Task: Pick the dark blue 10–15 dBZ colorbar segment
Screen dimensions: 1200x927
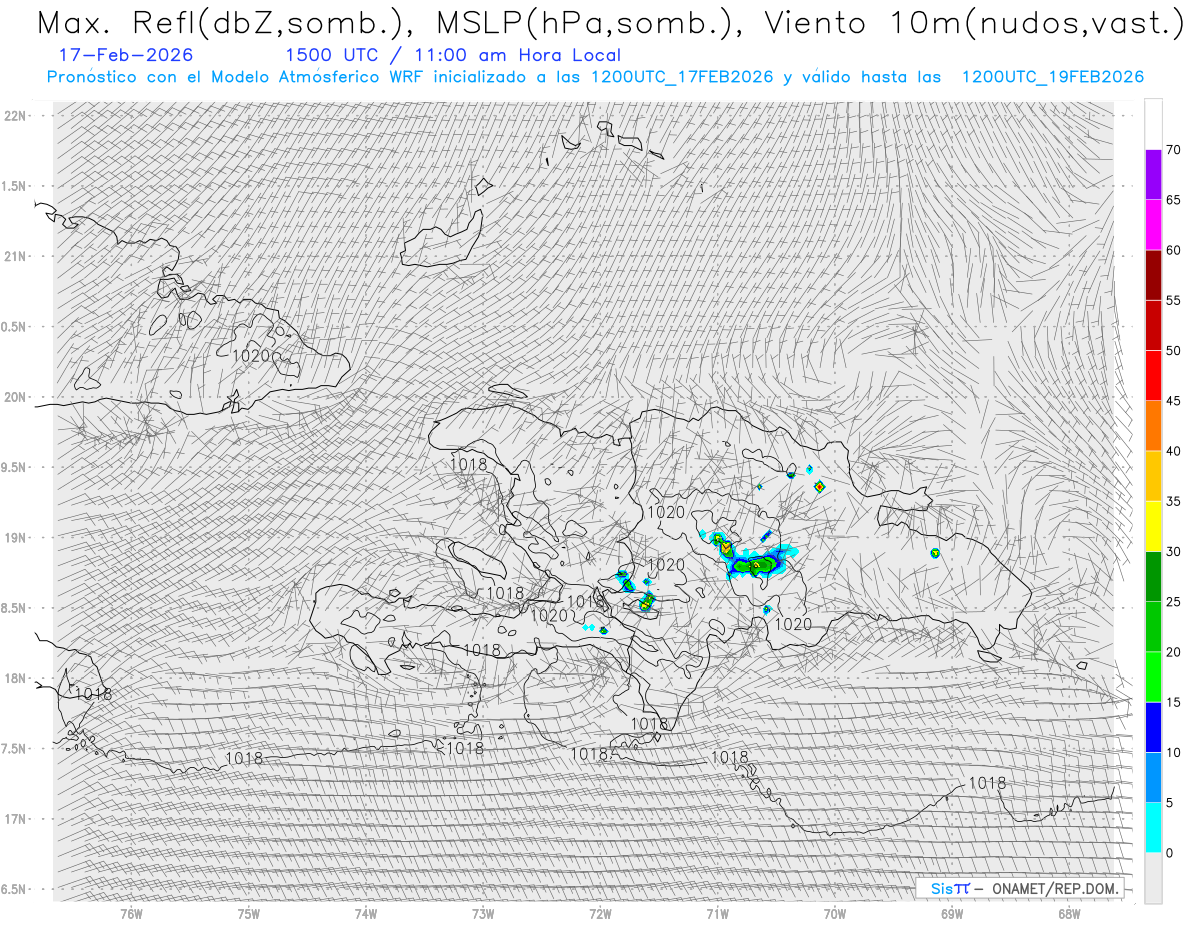Action: (x=1153, y=727)
